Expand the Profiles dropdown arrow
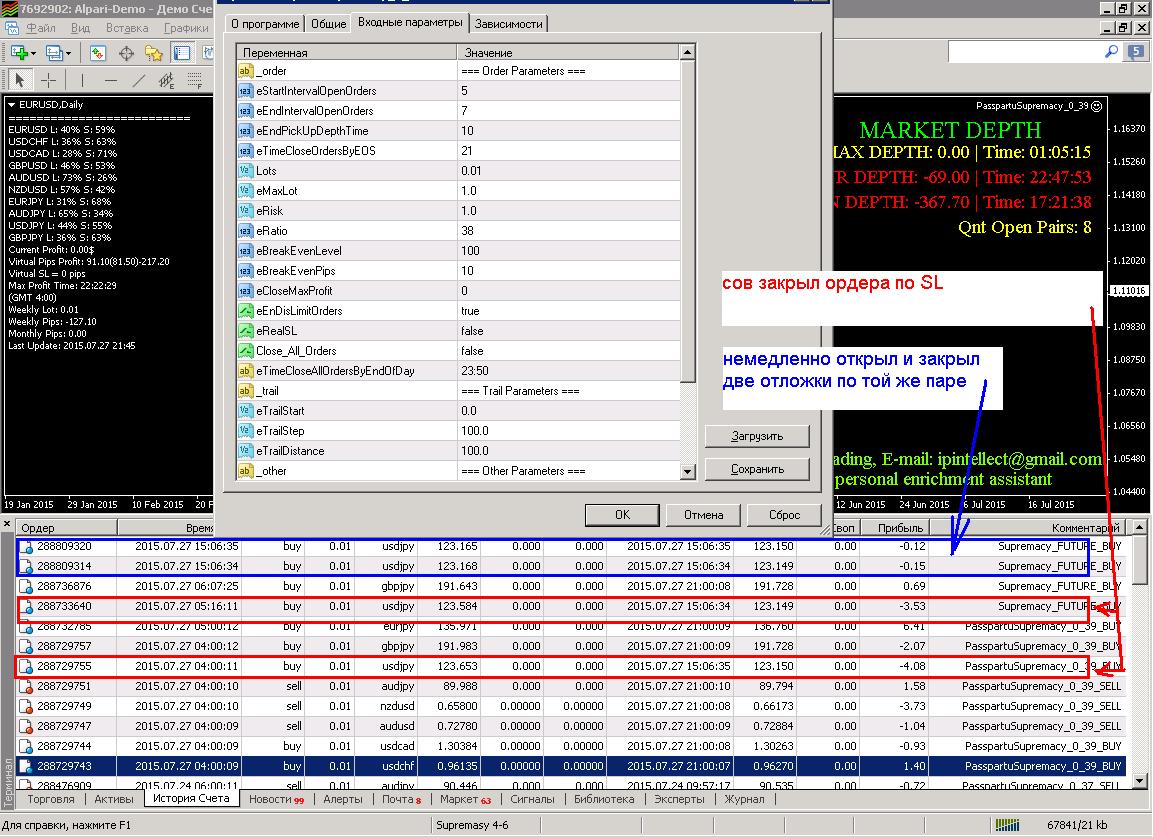This screenshot has height=837, width=1153. pos(68,53)
